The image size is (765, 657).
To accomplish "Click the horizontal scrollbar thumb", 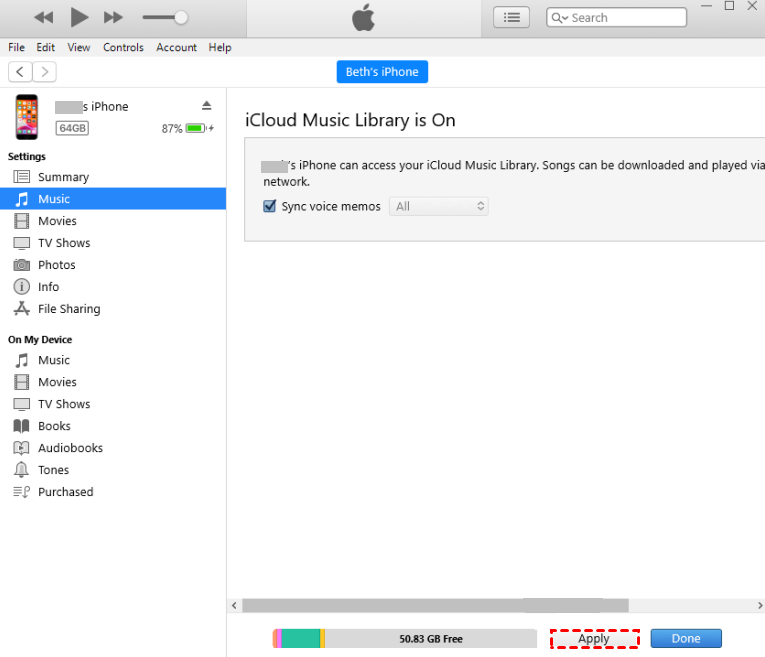I will coord(435,605).
